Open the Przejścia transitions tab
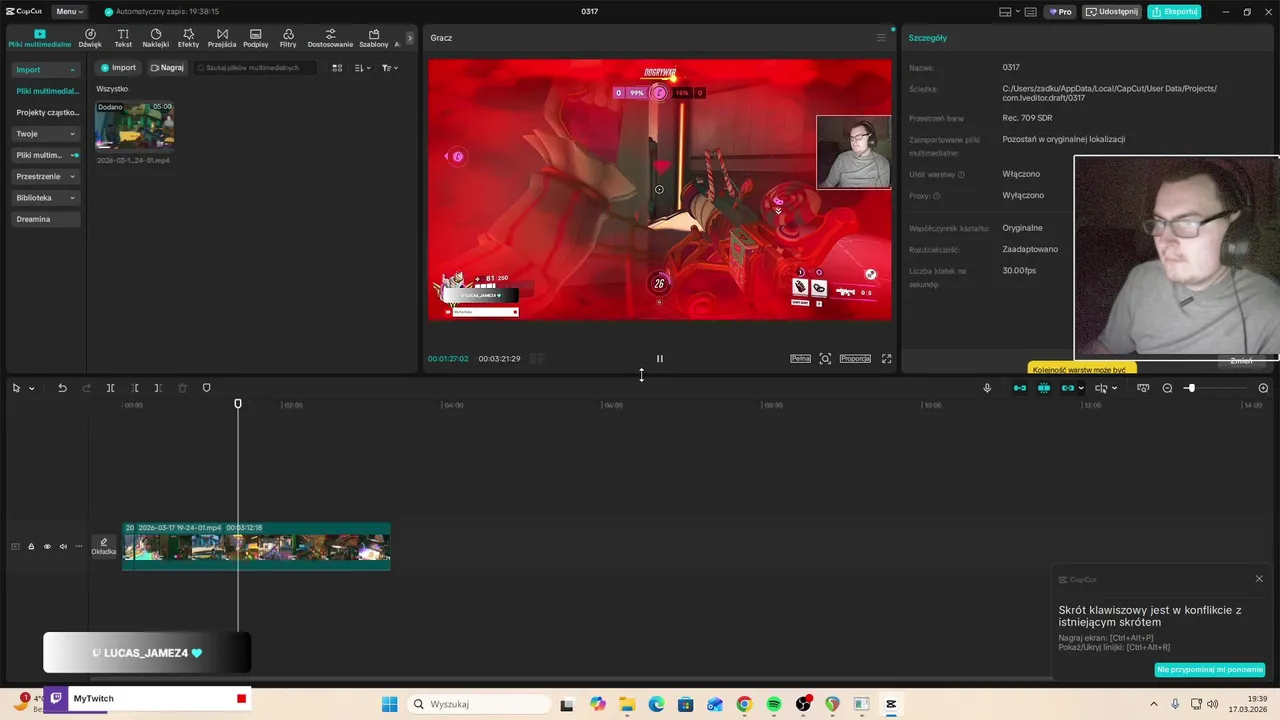Screen dimensions: 1280x720 click(x=222, y=38)
